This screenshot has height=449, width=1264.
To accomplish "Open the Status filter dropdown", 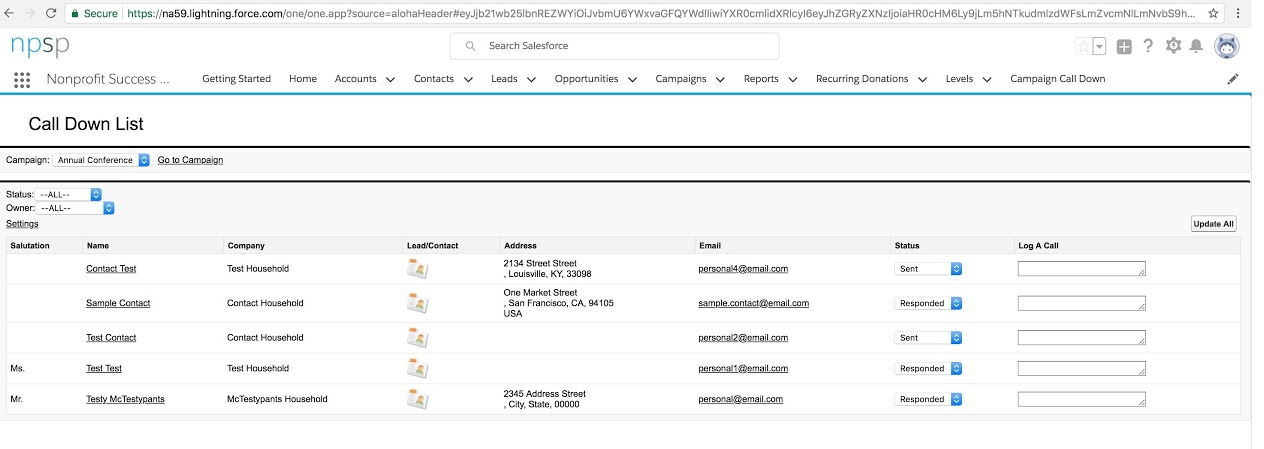I will [69, 194].
